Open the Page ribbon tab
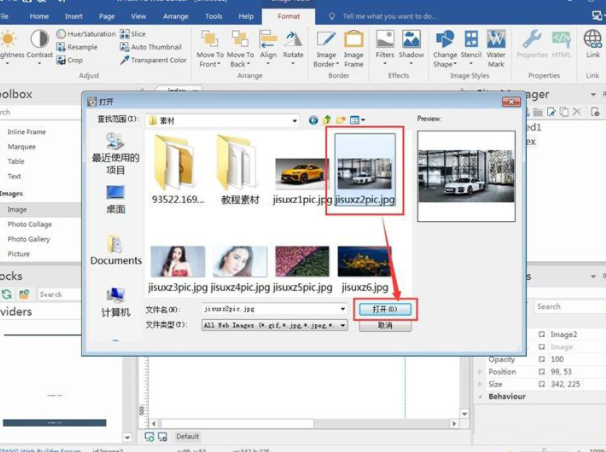This screenshot has height=452, width=606. (x=107, y=16)
